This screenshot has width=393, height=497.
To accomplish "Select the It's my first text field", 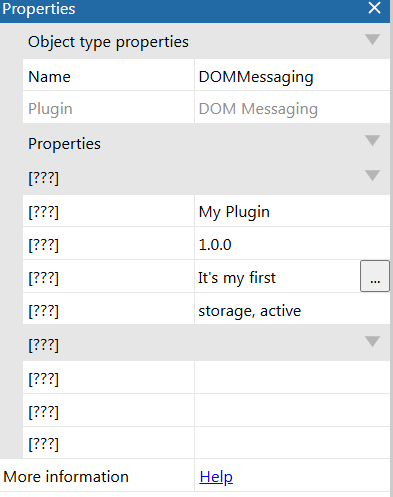I will pyautogui.click(x=277, y=276).
